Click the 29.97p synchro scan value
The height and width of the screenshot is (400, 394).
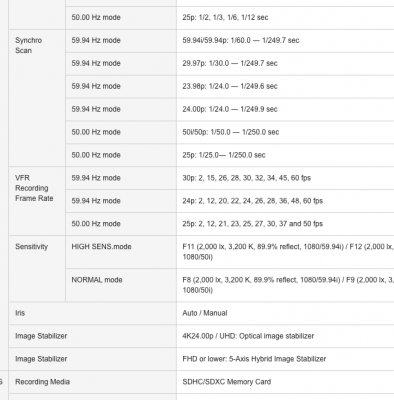coord(230,63)
